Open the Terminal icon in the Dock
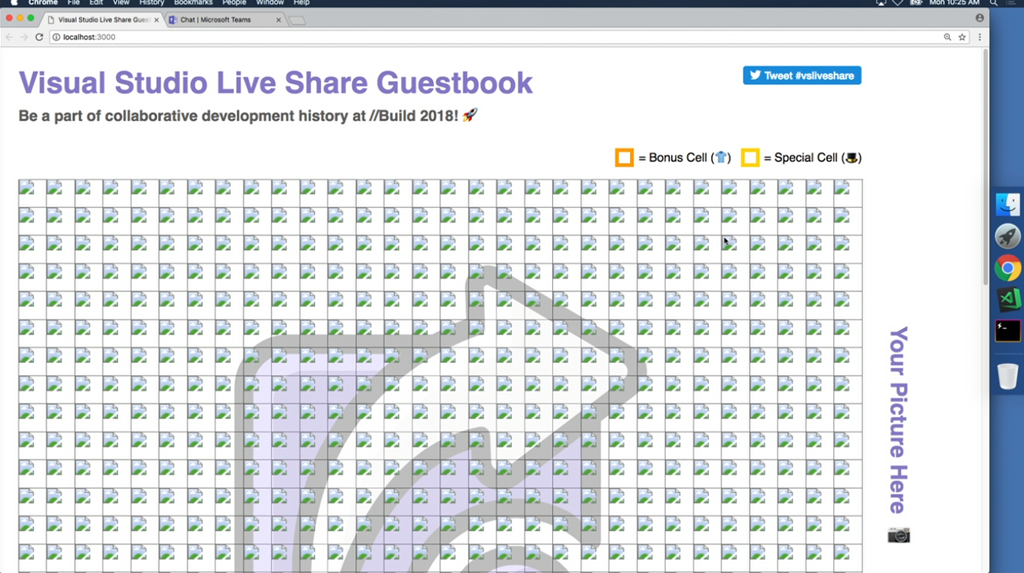The image size is (1024, 573). click(1008, 331)
